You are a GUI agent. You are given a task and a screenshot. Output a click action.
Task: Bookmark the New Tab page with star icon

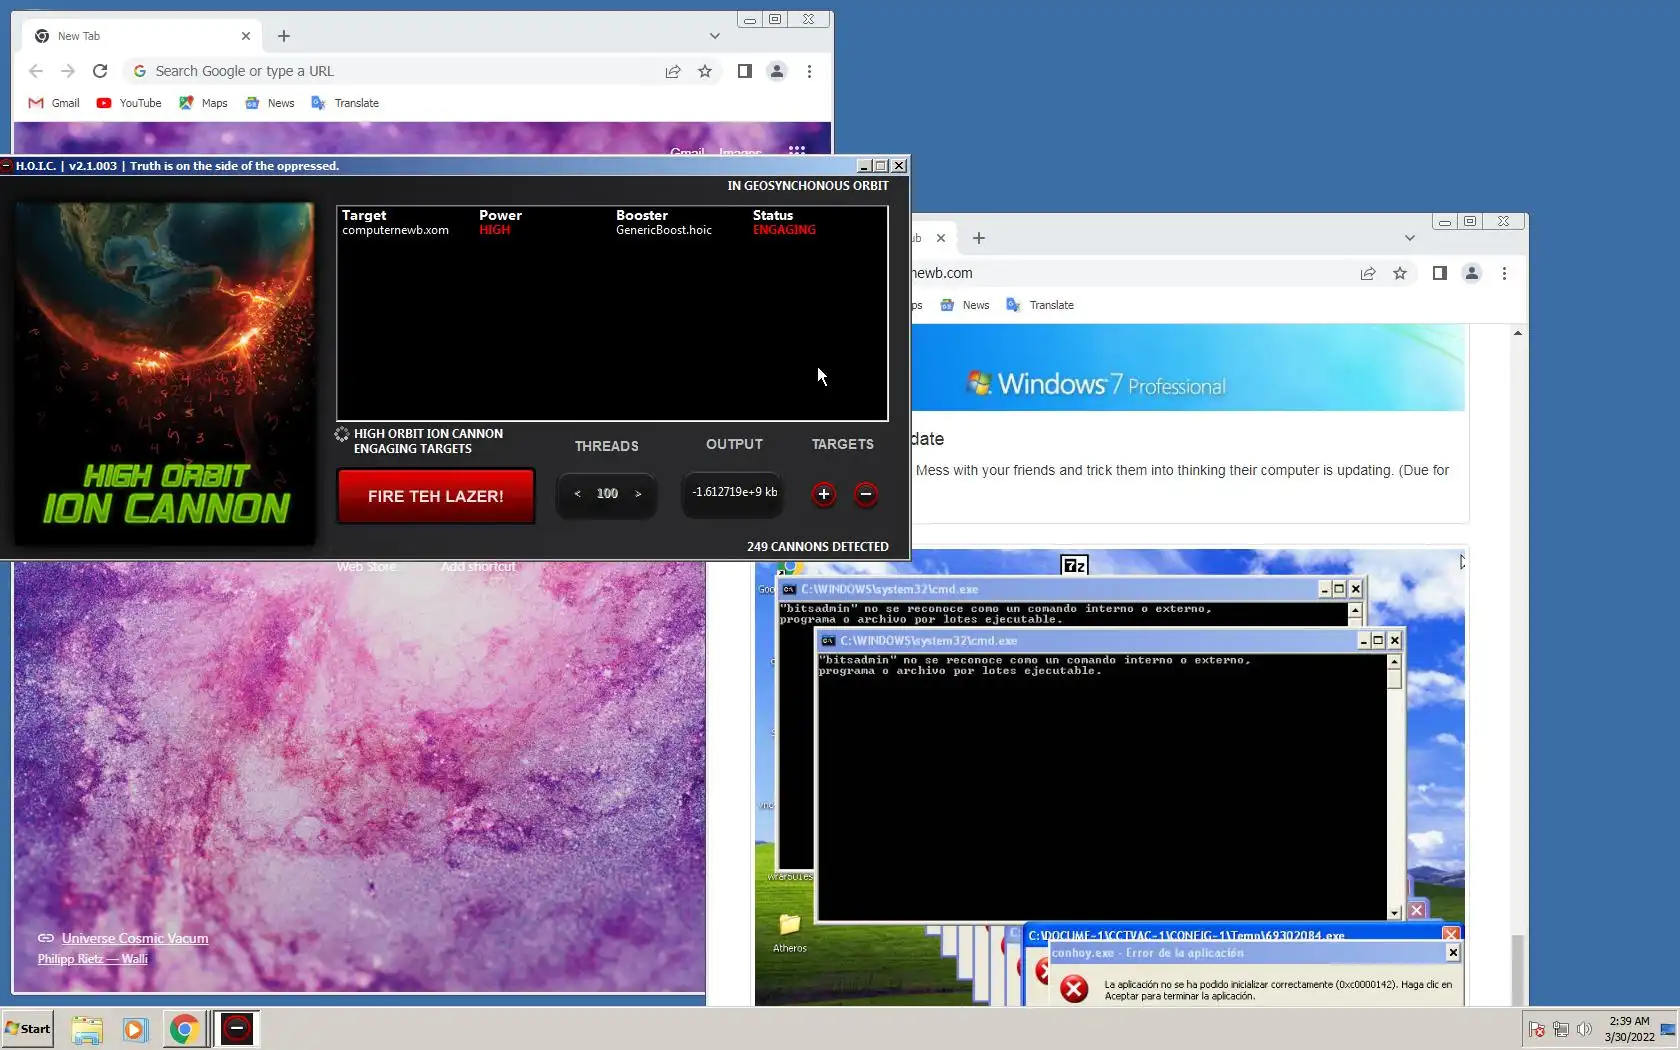pos(705,71)
